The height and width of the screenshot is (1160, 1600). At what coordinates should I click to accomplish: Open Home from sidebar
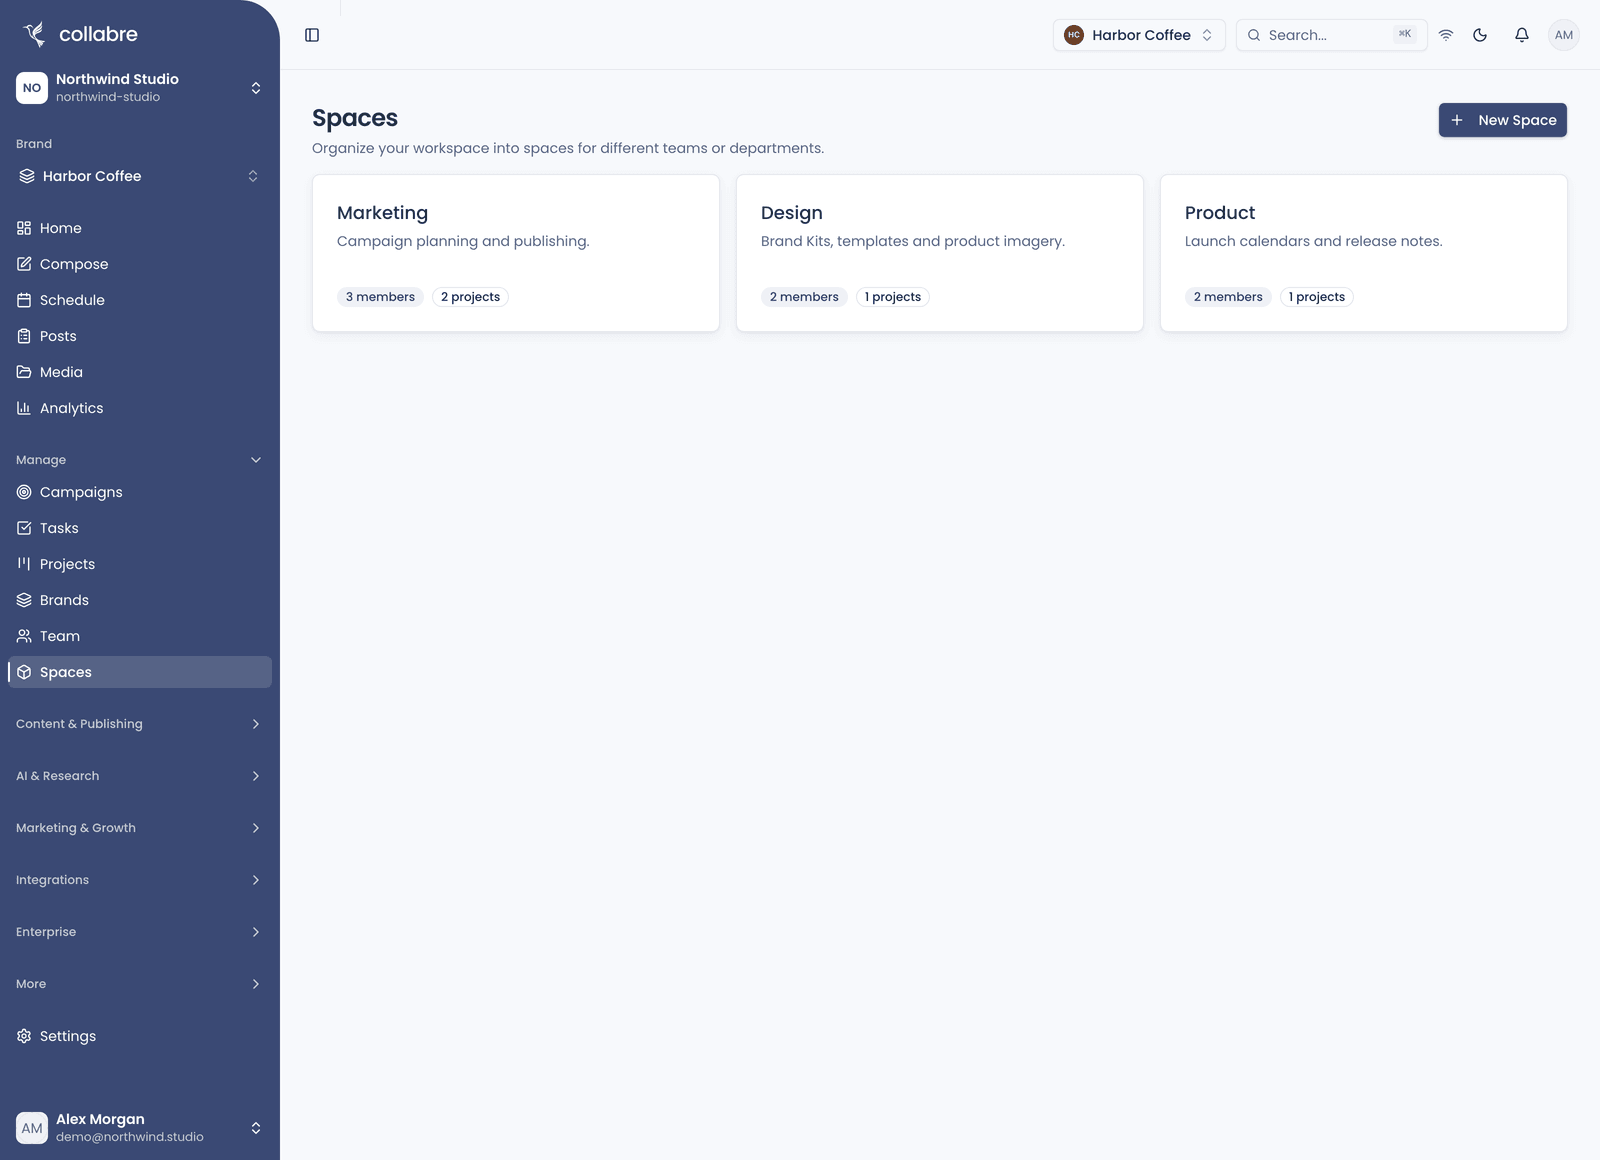[140, 228]
